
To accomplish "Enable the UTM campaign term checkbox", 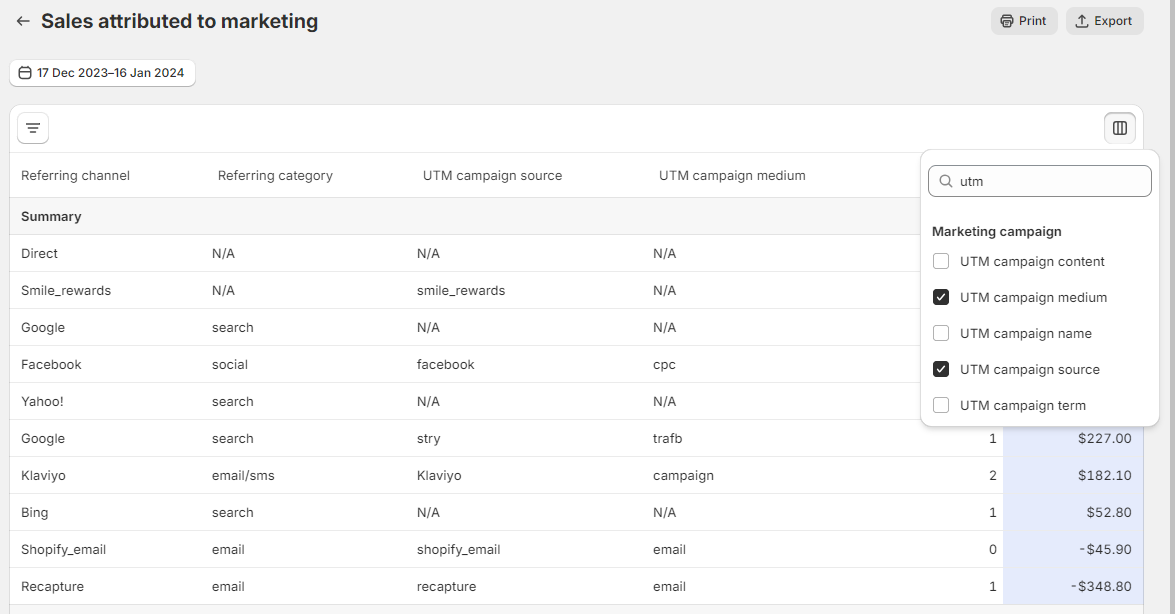I will point(941,405).
